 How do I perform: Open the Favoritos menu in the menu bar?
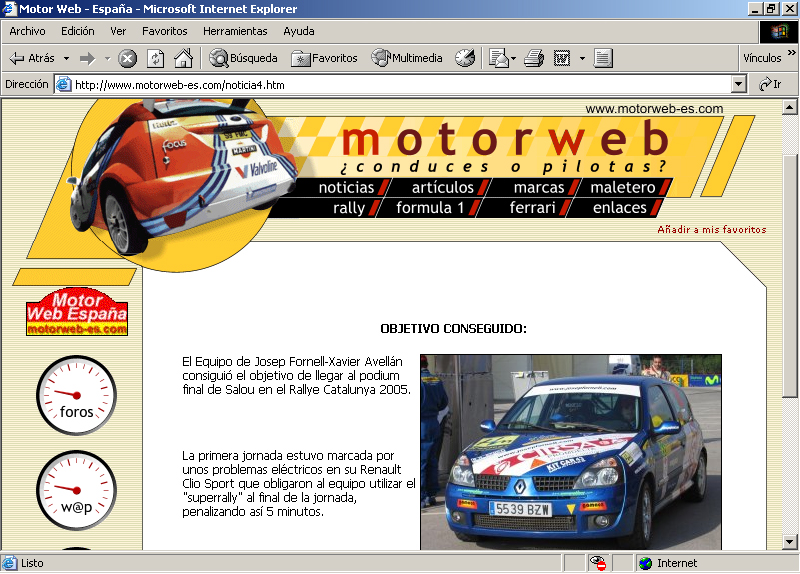click(164, 31)
